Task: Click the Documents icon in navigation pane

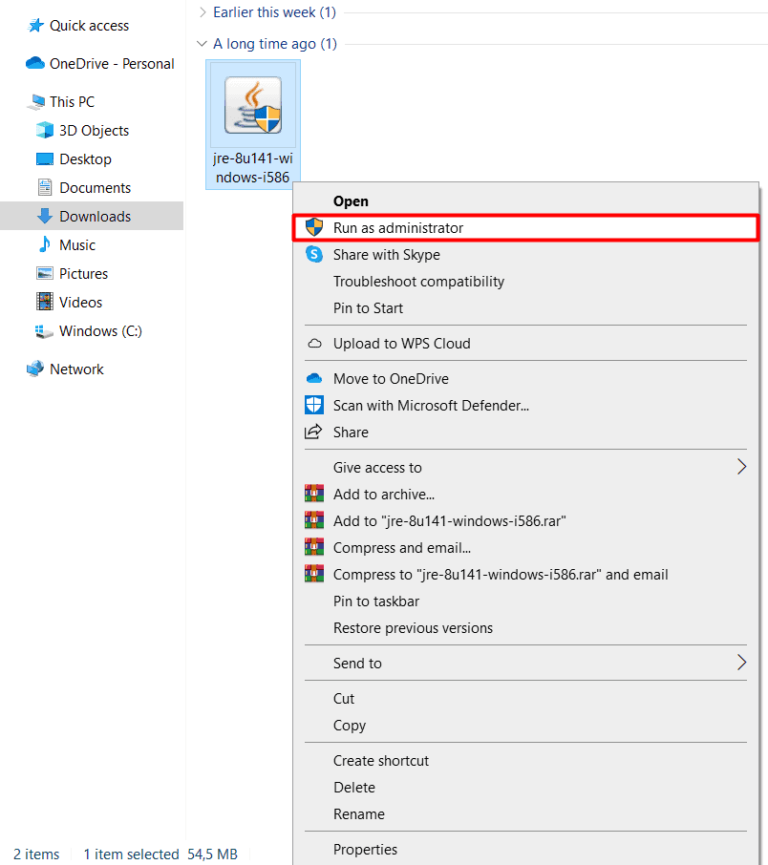Action: 45,188
